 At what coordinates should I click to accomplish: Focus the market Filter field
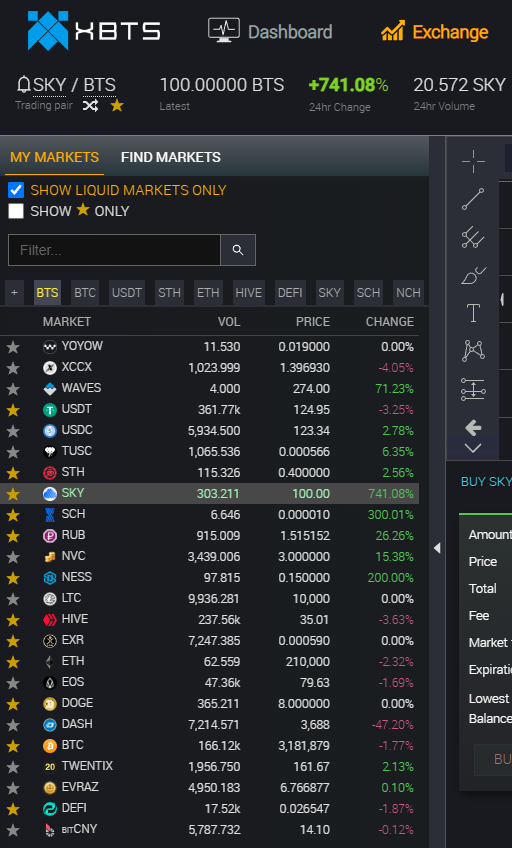114,250
